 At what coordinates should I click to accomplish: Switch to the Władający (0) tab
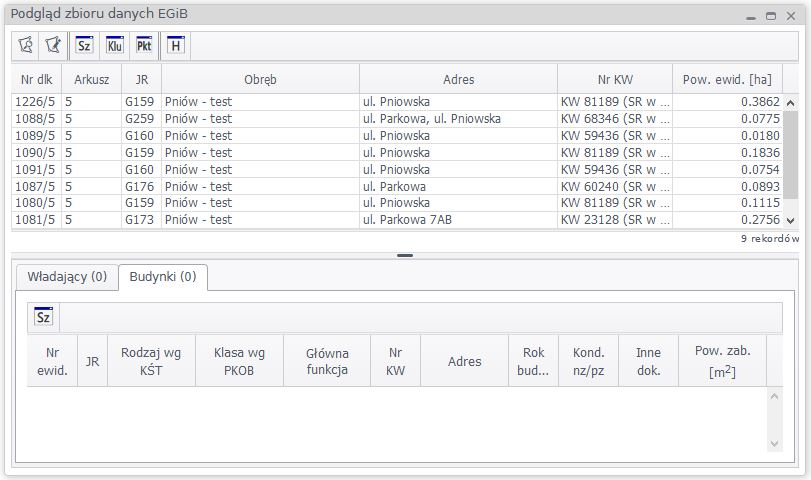pos(67,277)
